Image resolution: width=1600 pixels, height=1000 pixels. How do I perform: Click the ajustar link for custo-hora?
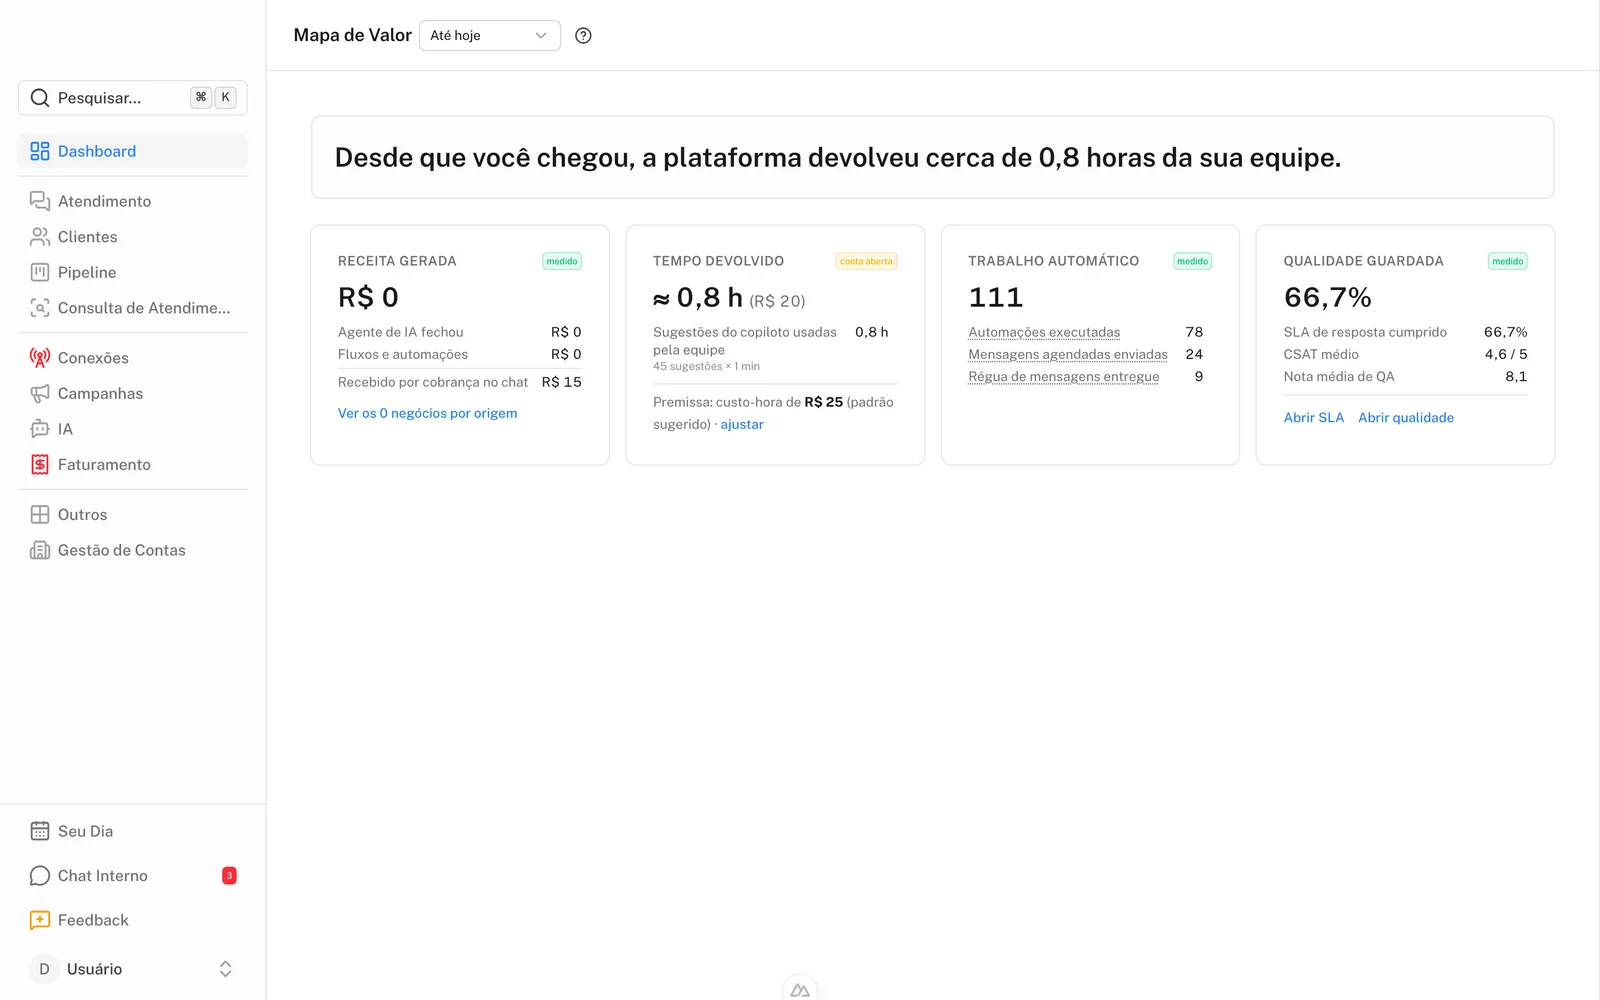click(x=742, y=424)
